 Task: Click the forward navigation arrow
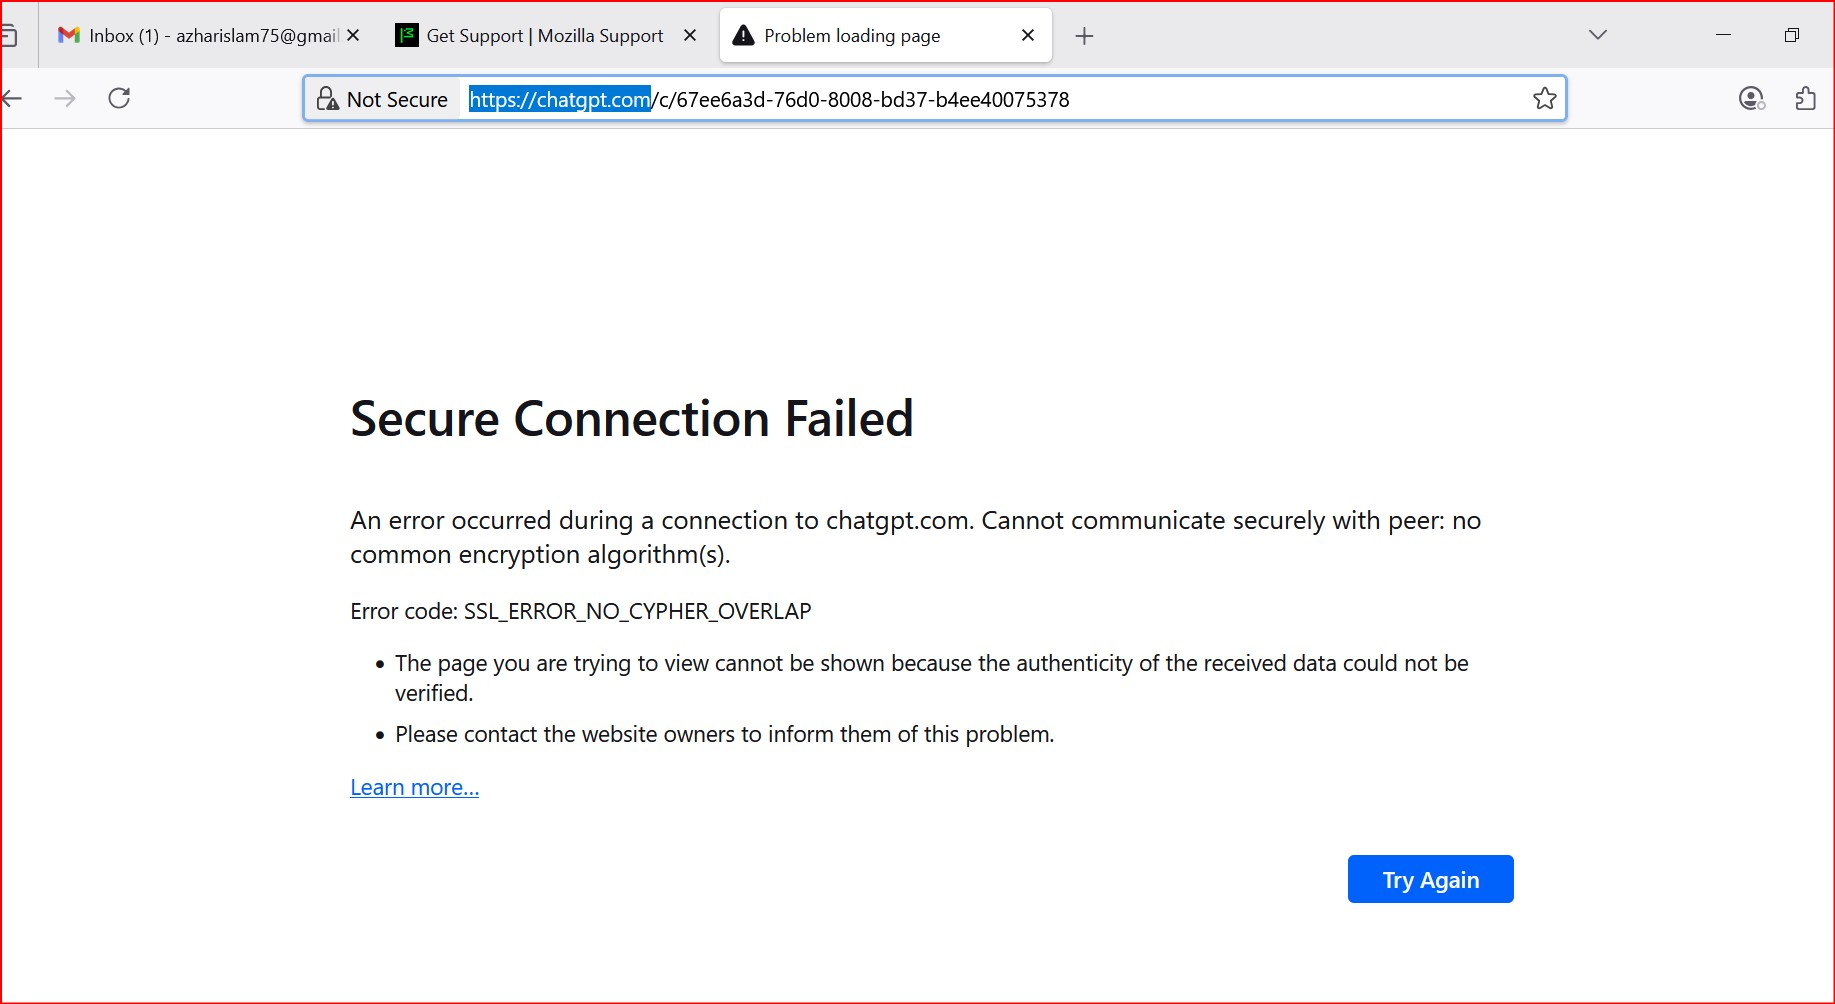point(65,98)
